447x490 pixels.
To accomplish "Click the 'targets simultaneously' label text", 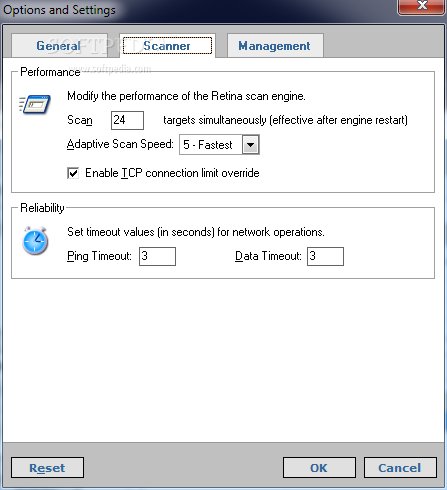I will [x=285, y=120].
